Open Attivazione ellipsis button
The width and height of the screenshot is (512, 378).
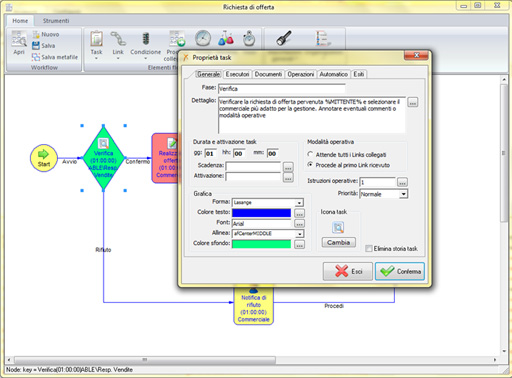coord(288,178)
